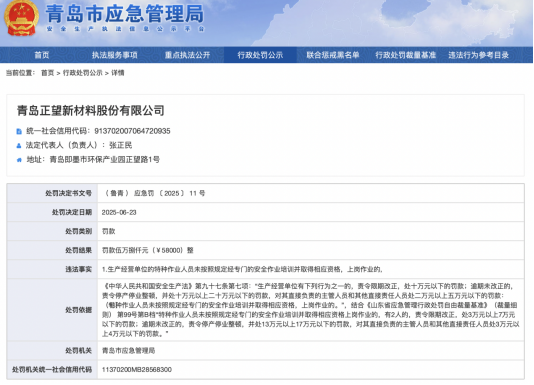Click the violation fact text starting 1.生产经营单位

point(242,269)
